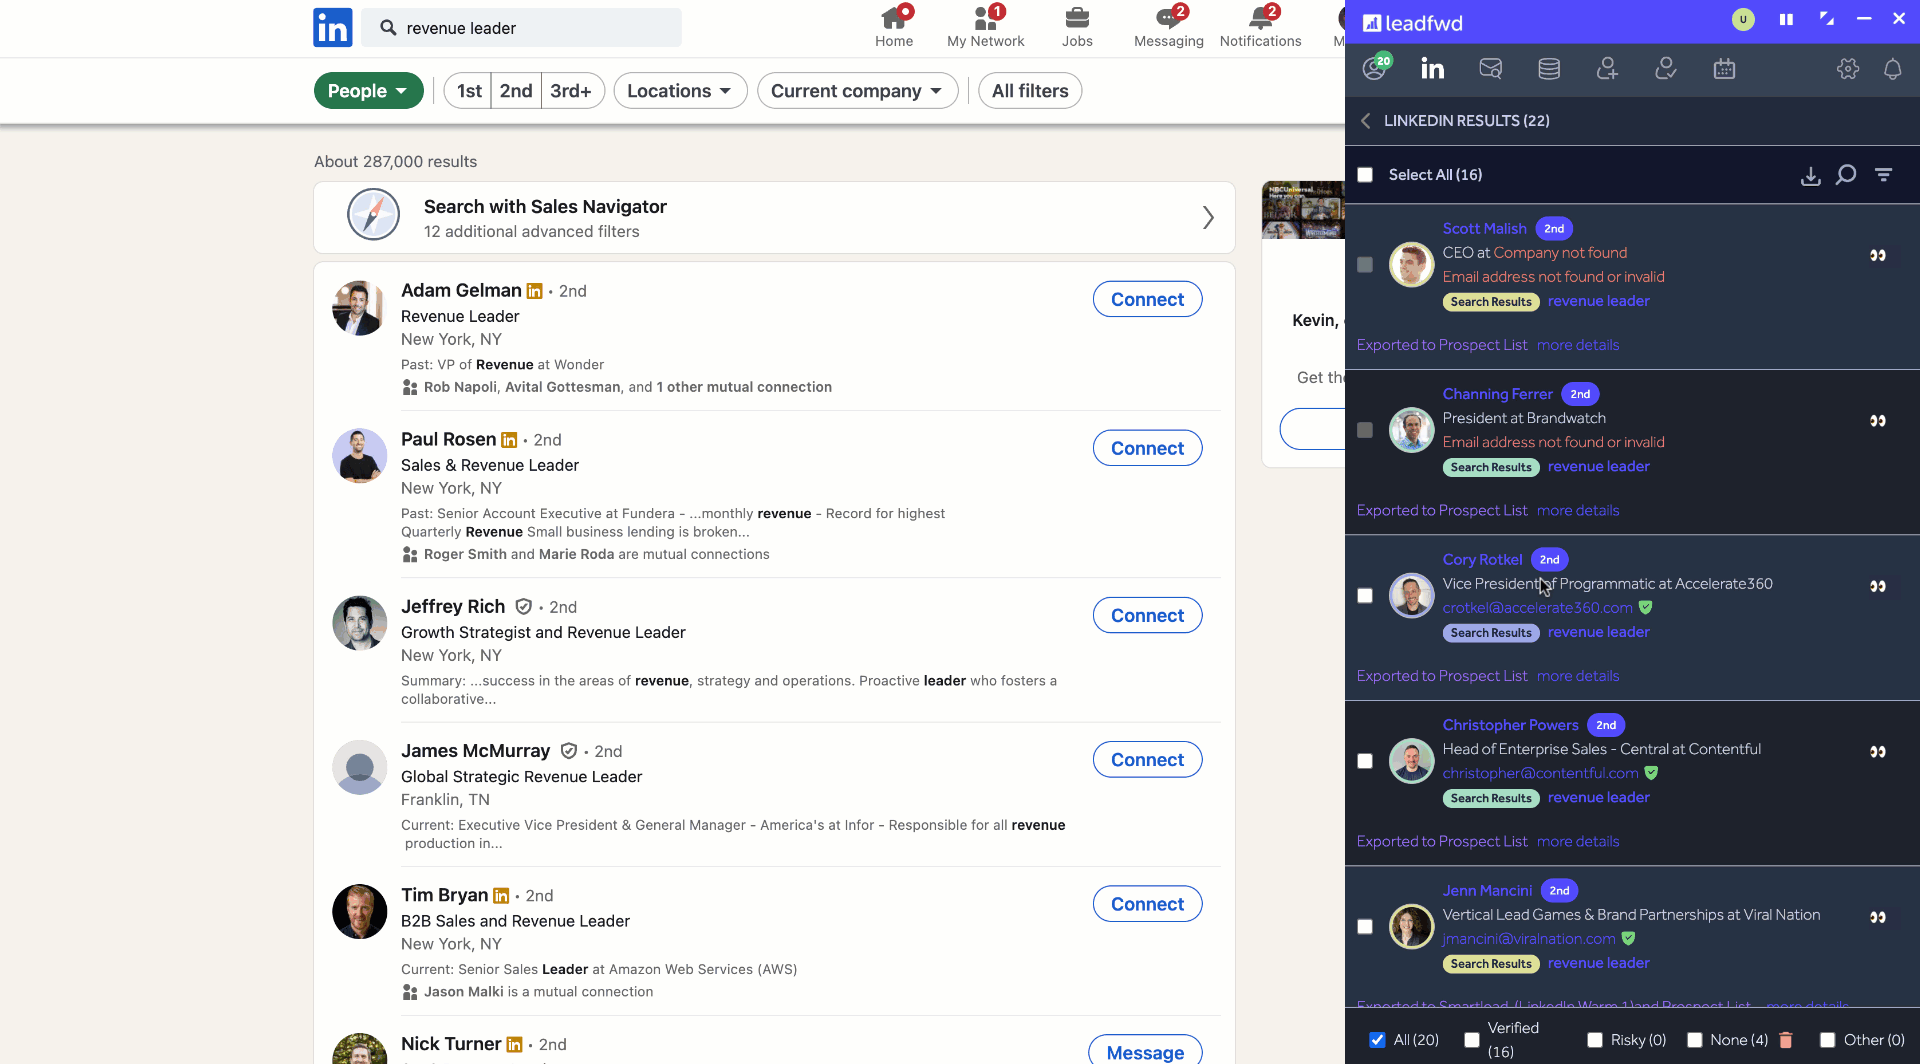Toggle the 2nd connections filter
This screenshot has width=1920, height=1064.
(x=516, y=91)
